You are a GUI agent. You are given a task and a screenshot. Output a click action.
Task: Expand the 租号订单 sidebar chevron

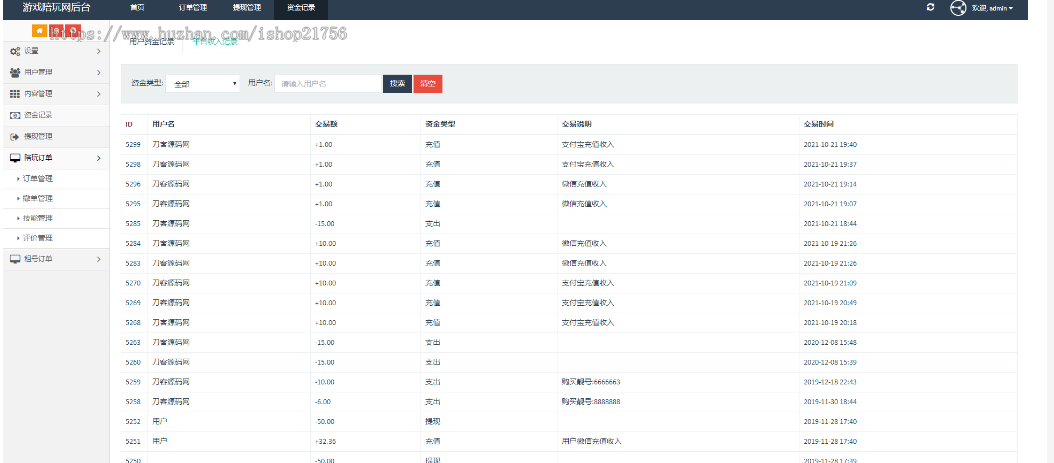[x=99, y=259]
